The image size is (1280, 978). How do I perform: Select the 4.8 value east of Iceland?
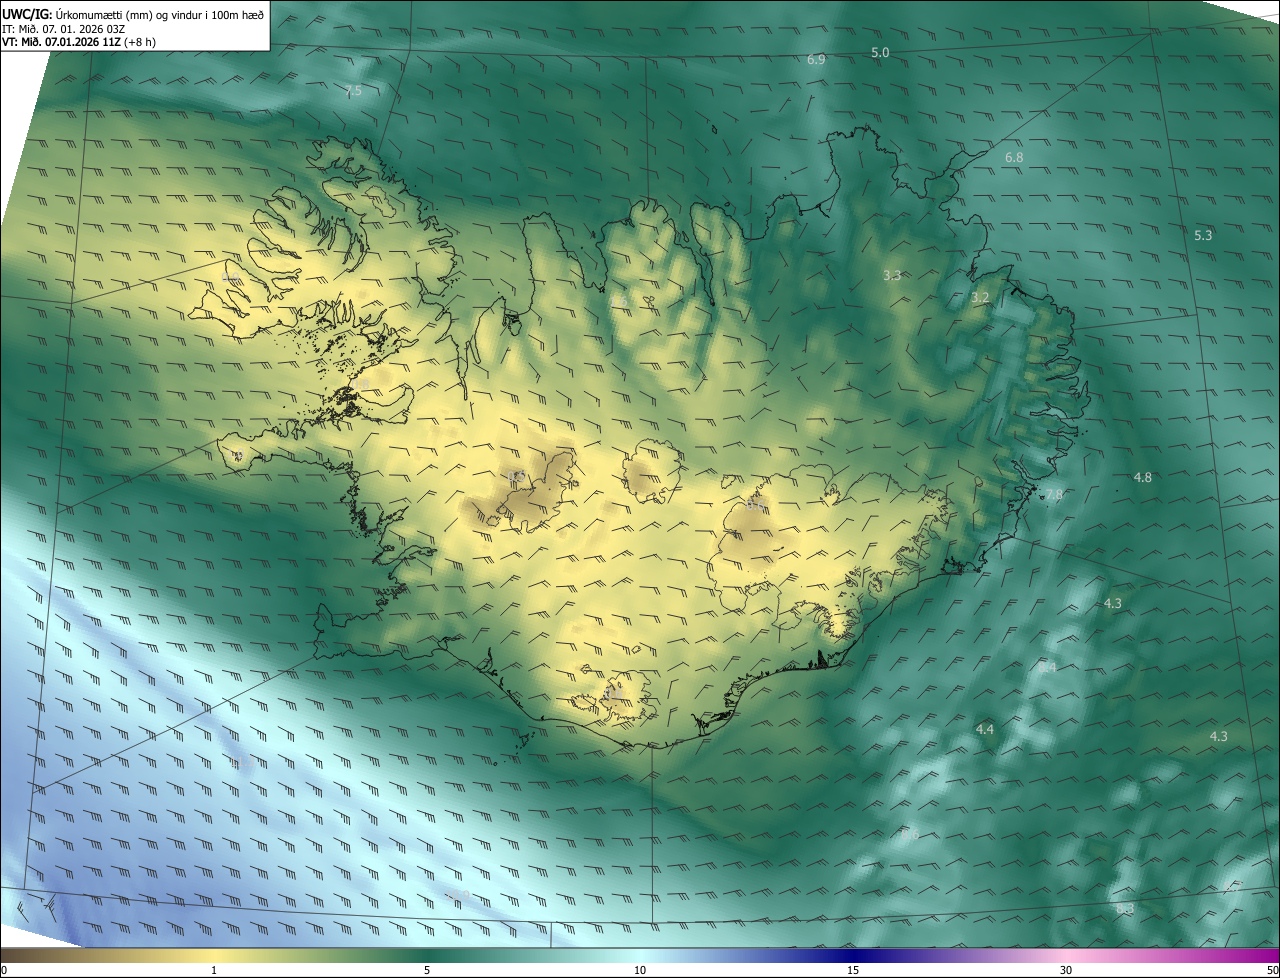click(1142, 478)
